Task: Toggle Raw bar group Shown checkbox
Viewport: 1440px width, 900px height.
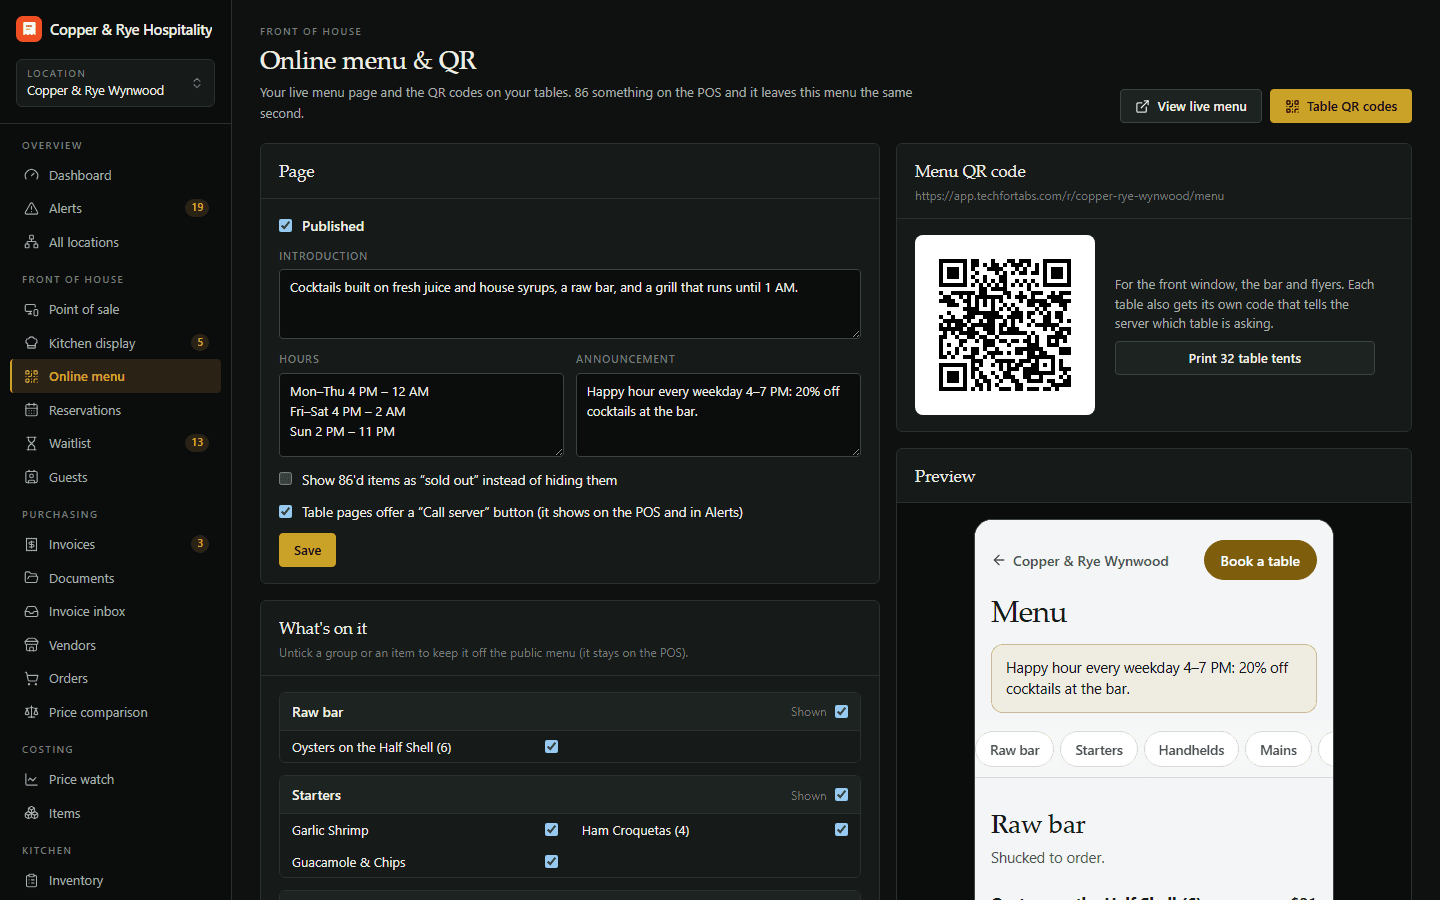Action: coord(841,711)
